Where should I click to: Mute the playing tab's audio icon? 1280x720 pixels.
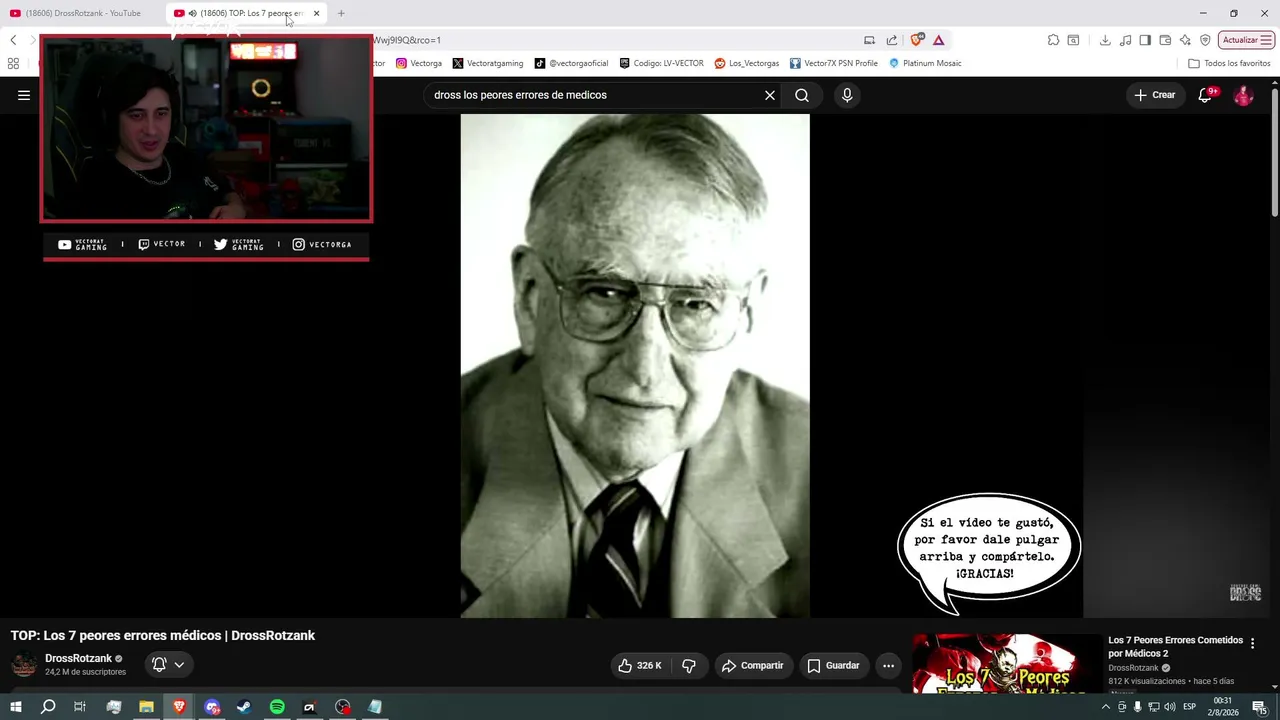point(192,13)
